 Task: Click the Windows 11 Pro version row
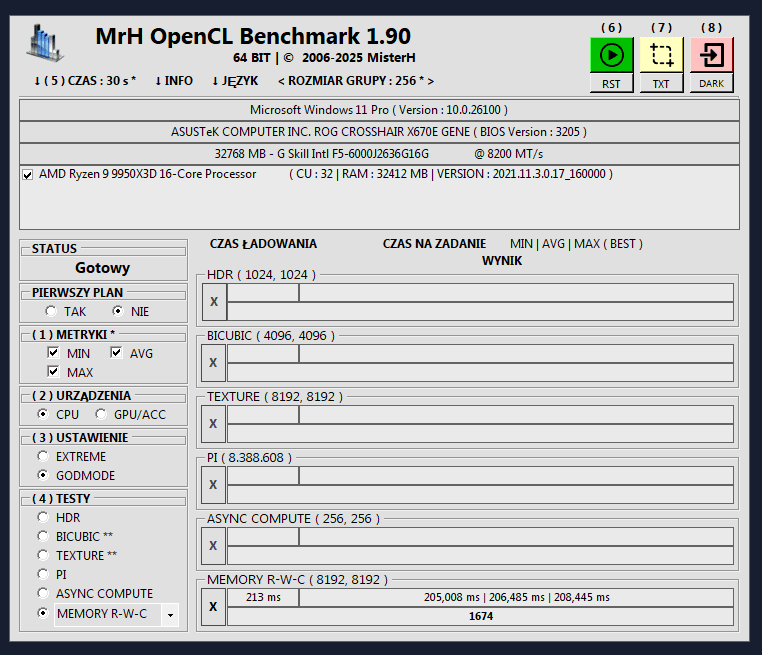(379, 110)
